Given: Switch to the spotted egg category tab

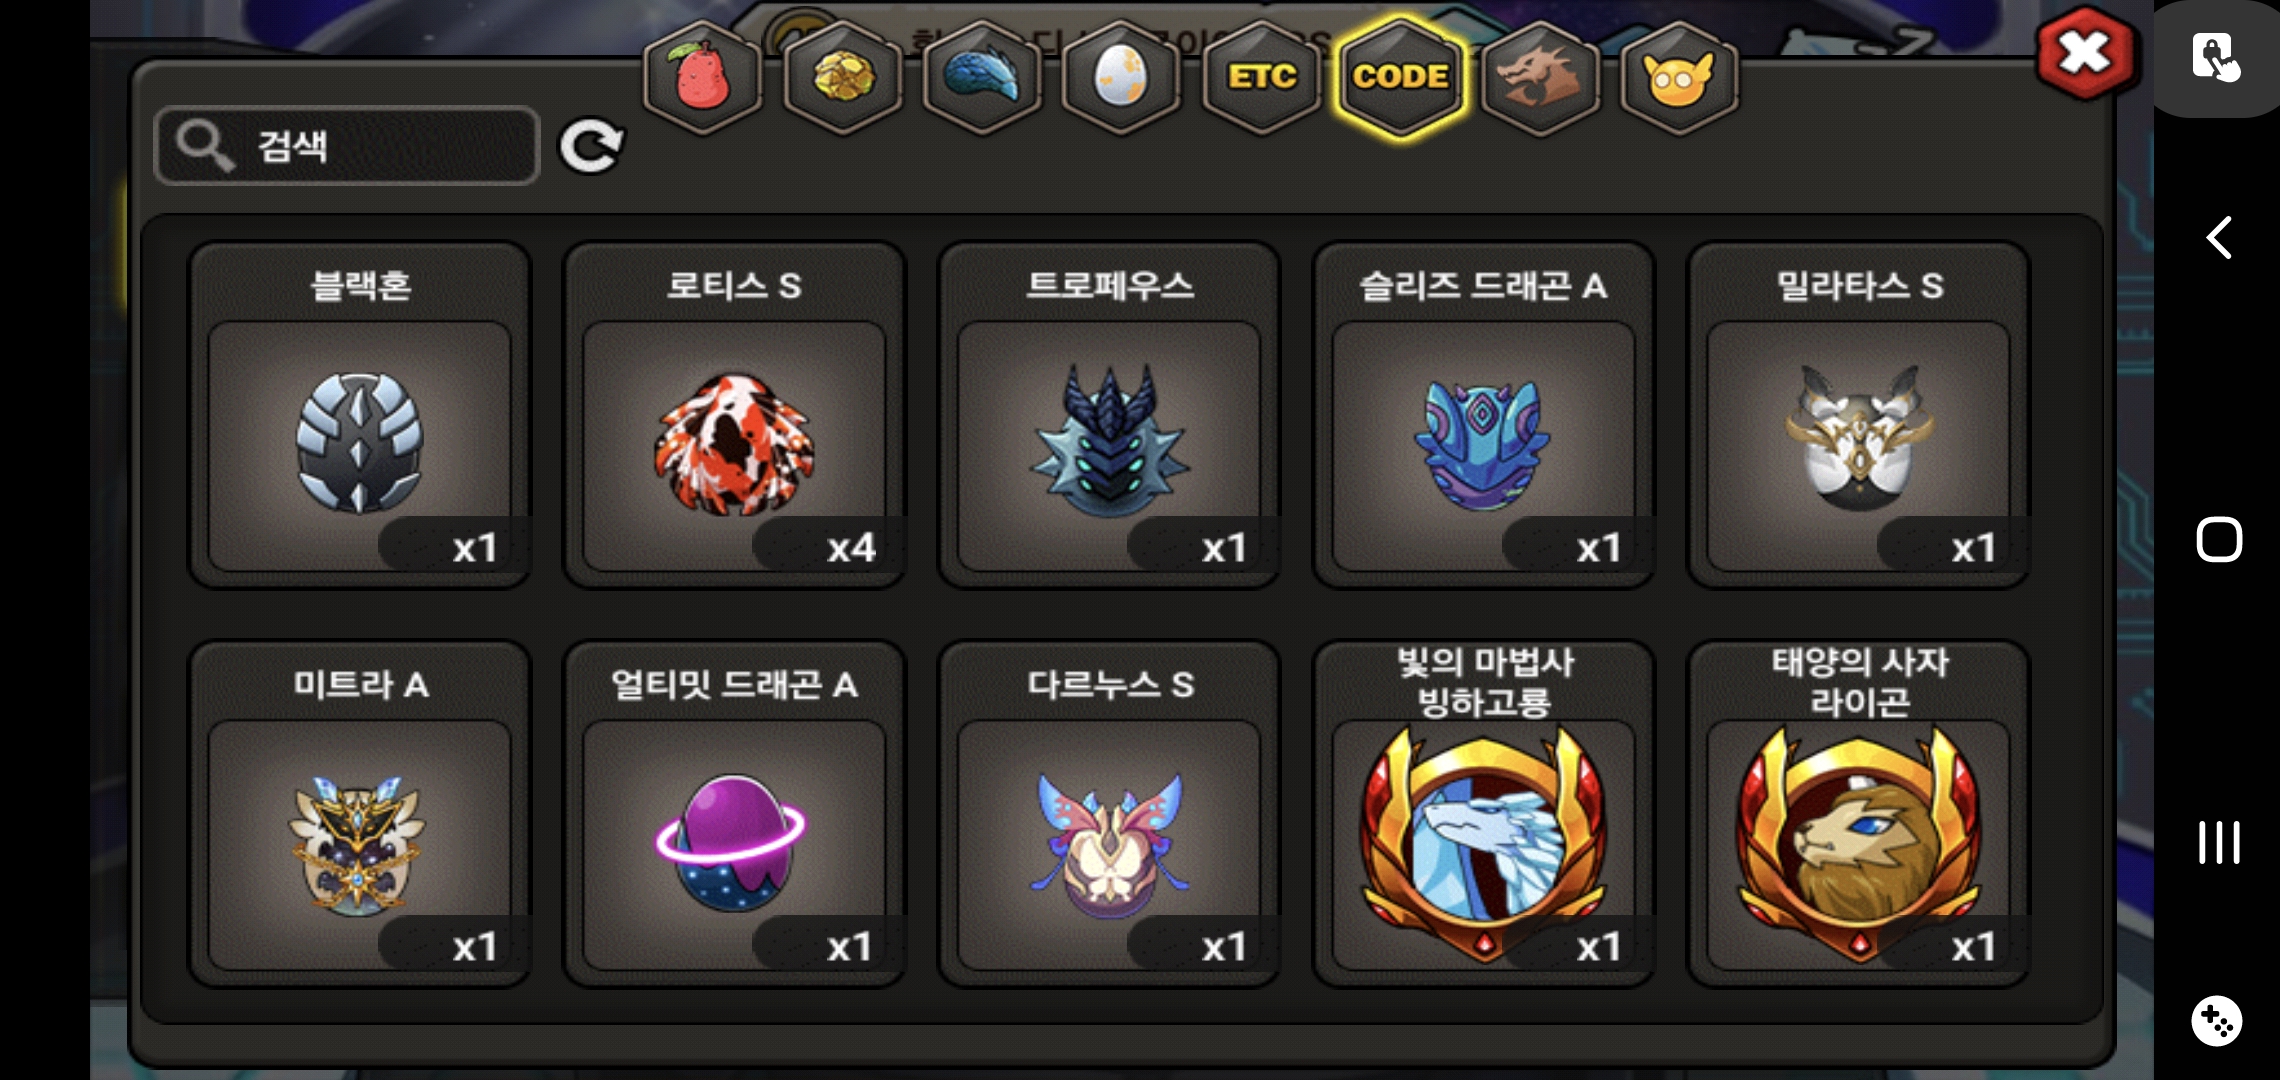Looking at the screenshot, I should pyautogui.click(x=1121, y=77).
